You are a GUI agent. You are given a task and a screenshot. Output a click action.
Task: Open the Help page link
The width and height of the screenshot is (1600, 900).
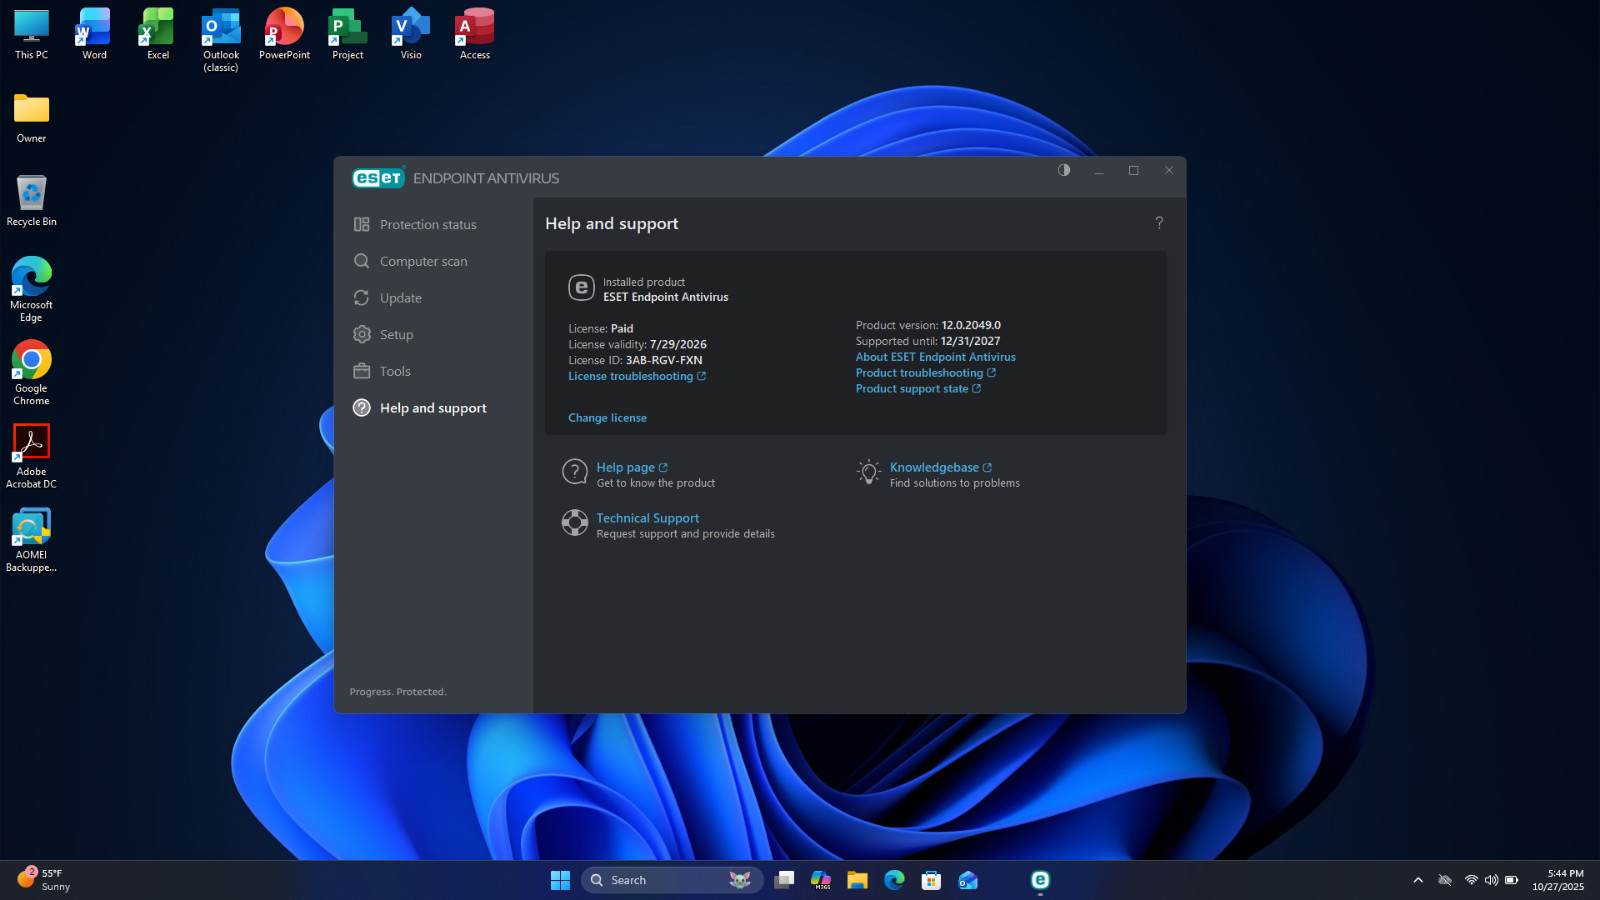[x=632, y=467]
